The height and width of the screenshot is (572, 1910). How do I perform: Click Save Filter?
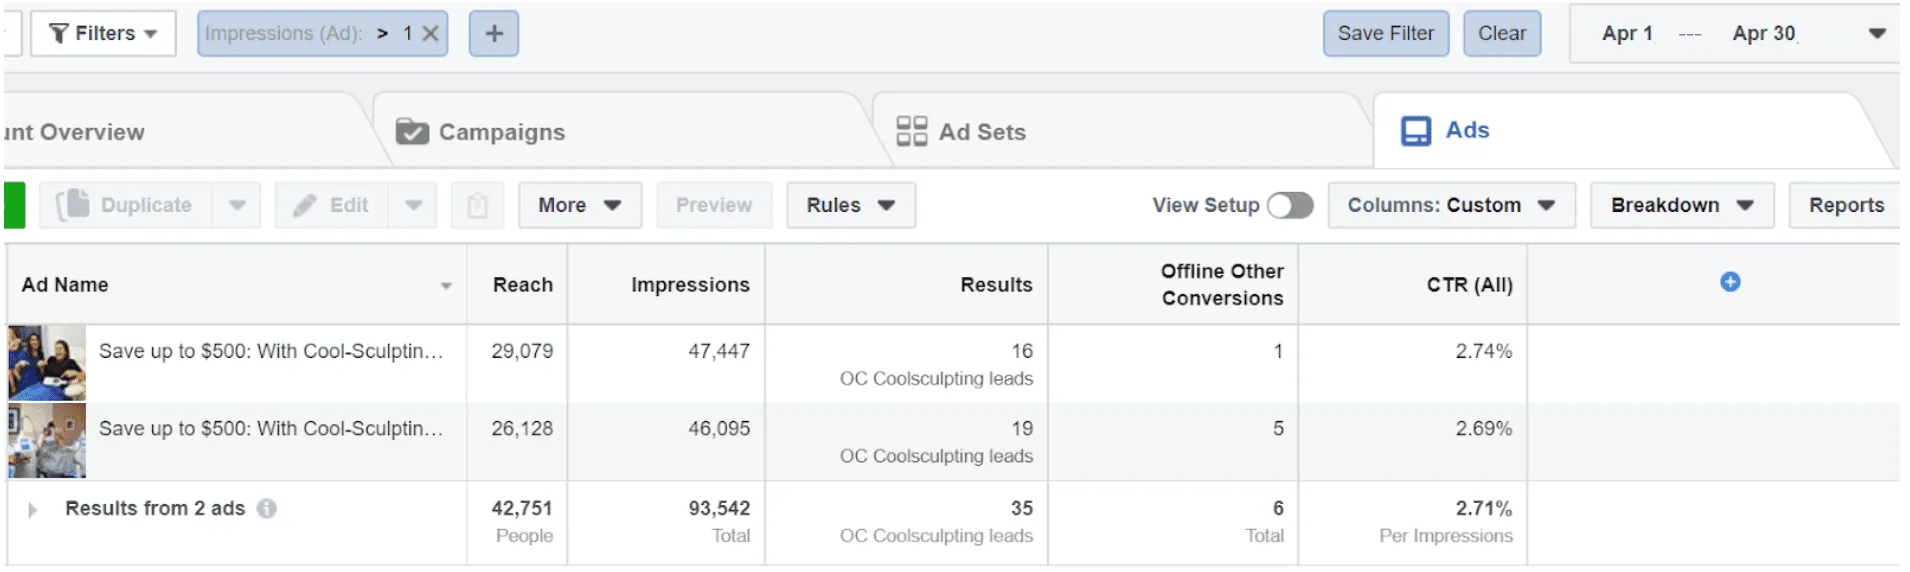click(1386, 34)
